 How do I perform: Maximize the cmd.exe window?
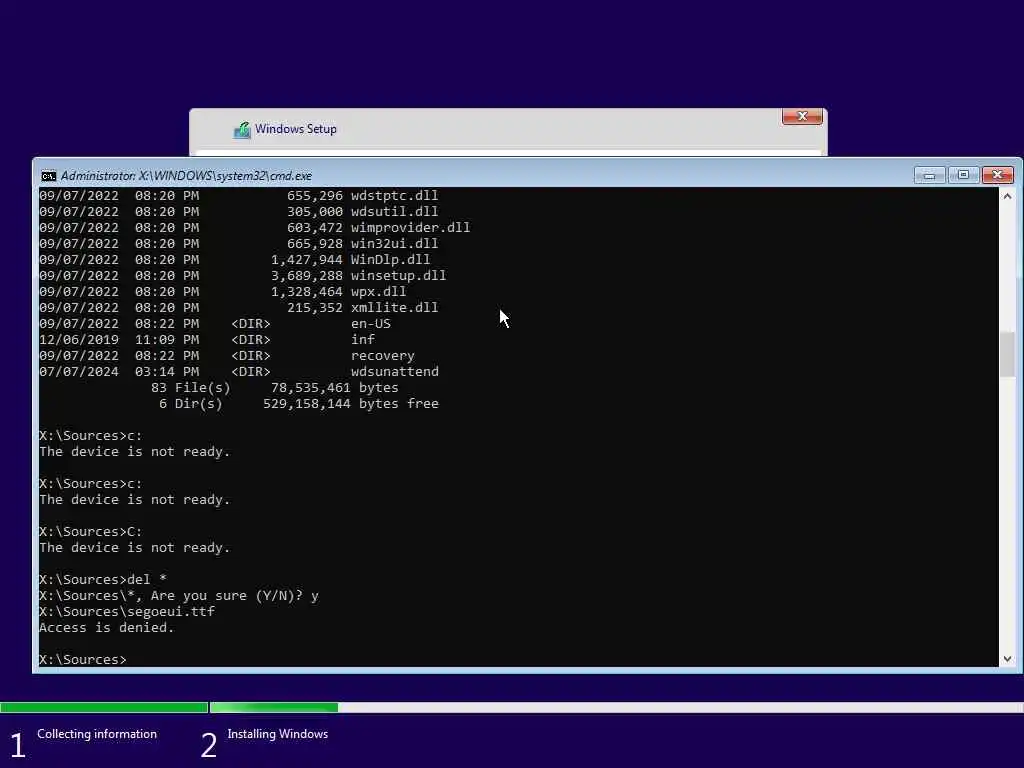(x=963, y=175)
